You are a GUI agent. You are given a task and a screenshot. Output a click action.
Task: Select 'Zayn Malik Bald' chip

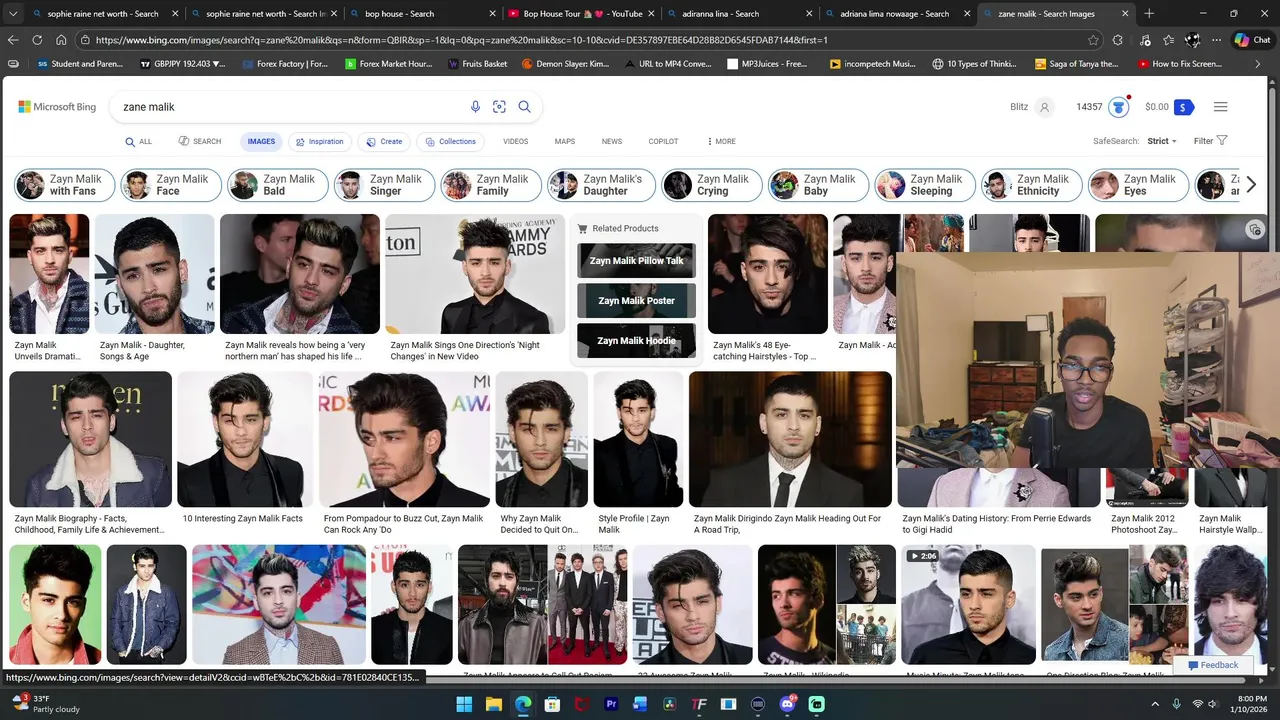click(278, 185)
